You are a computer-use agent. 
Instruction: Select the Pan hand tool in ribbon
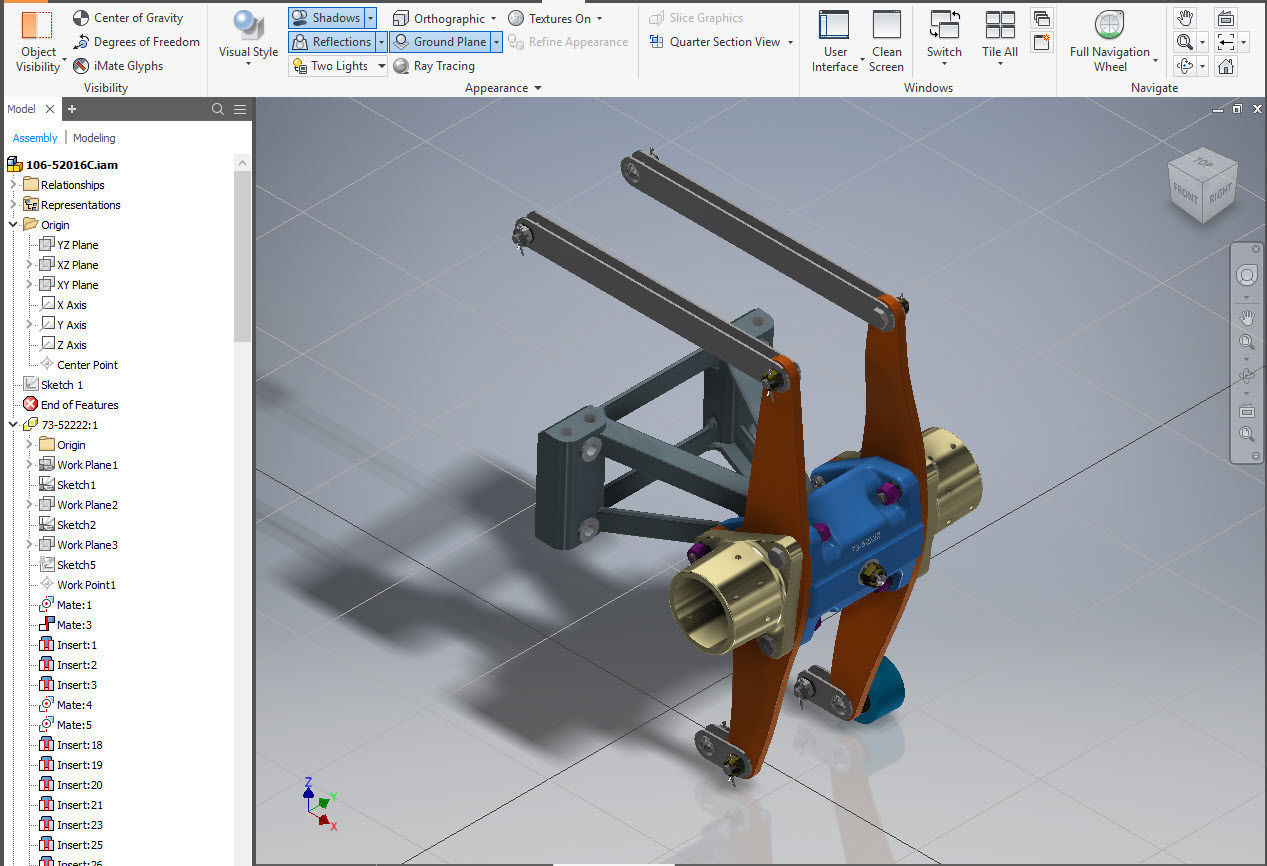click(x=1185, y=18)
